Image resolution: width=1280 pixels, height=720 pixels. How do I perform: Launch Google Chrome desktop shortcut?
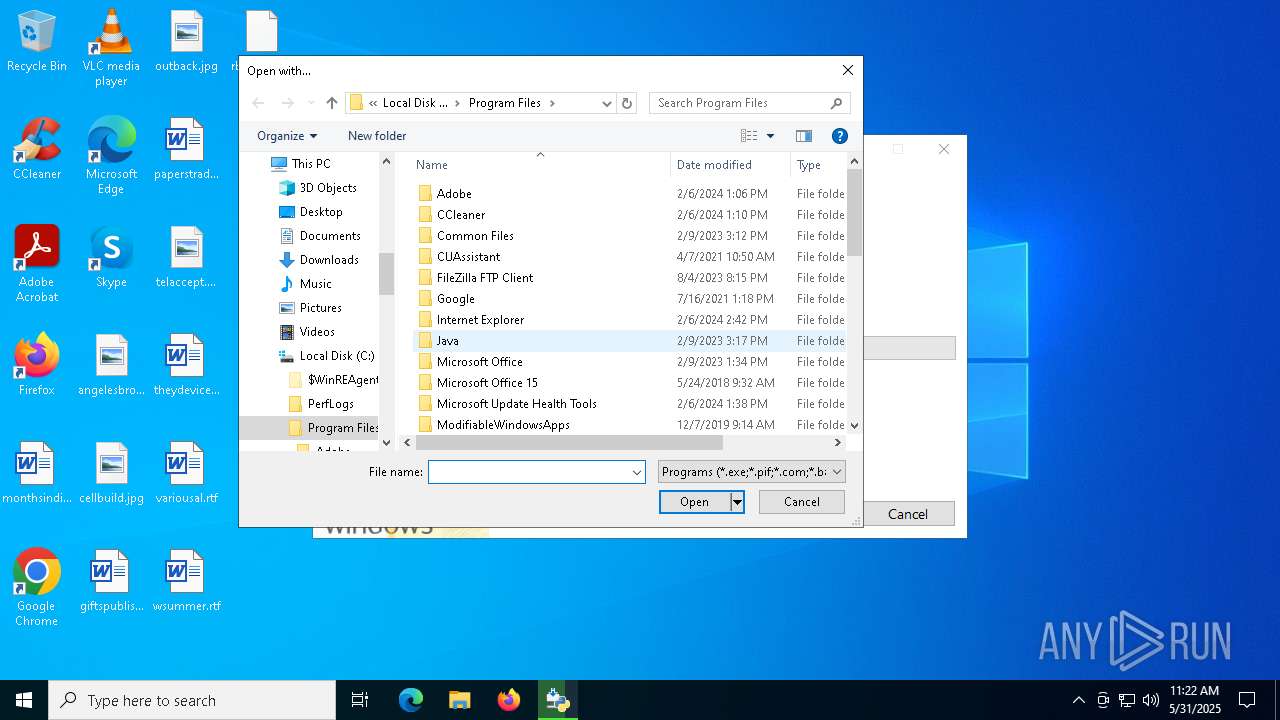pos(37,588)
